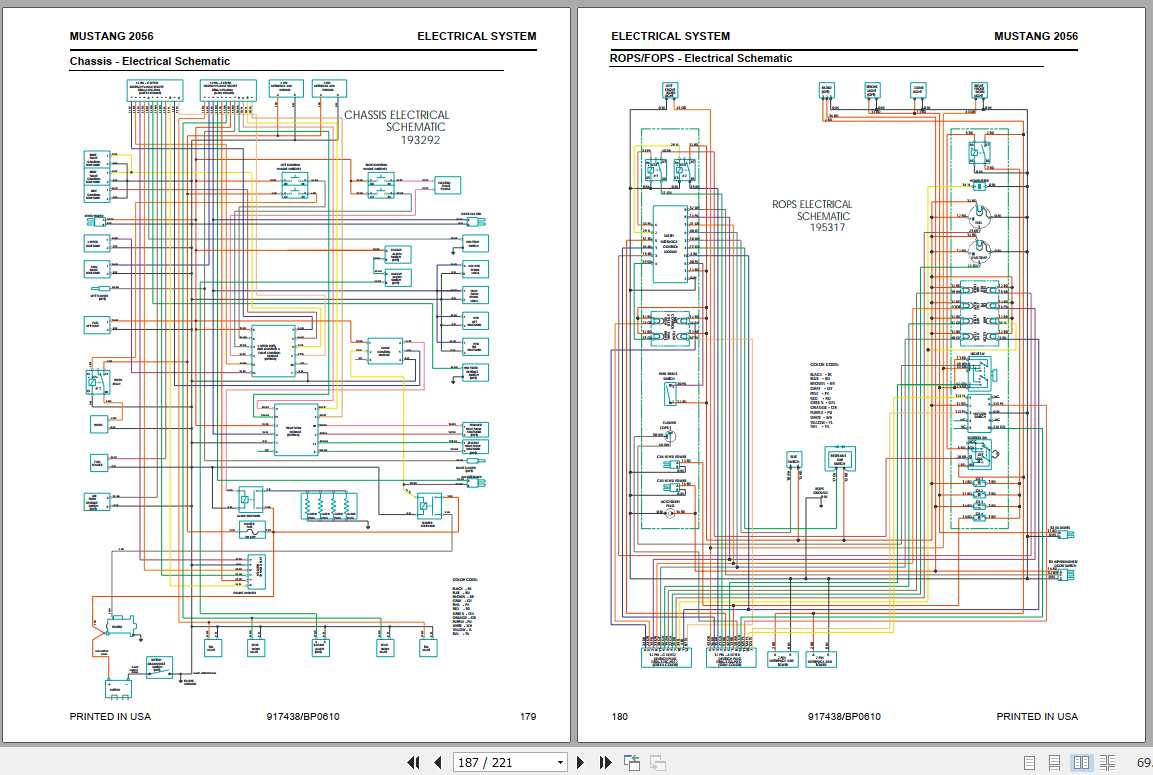Screen dimensions: 1153x775
Task: Select the snapshot tool with the green arrow
Action: click(632, 762)
